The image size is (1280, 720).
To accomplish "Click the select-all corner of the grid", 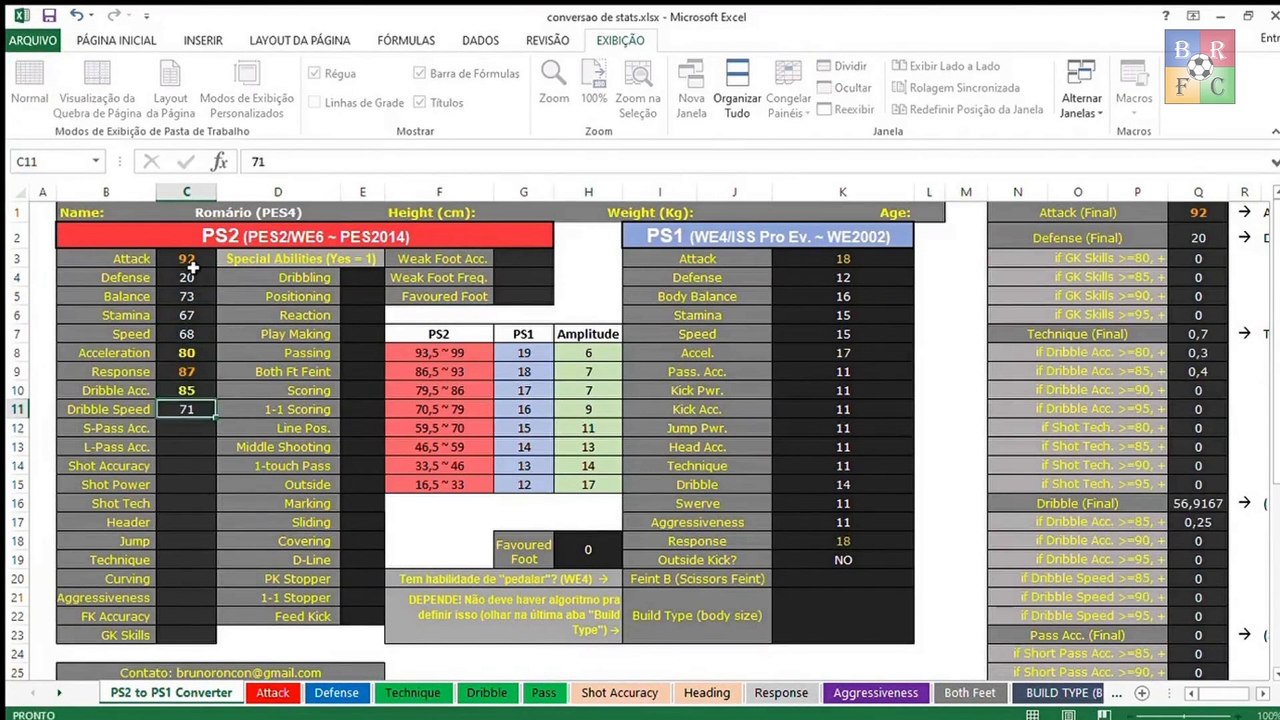I will click(18, 192).
